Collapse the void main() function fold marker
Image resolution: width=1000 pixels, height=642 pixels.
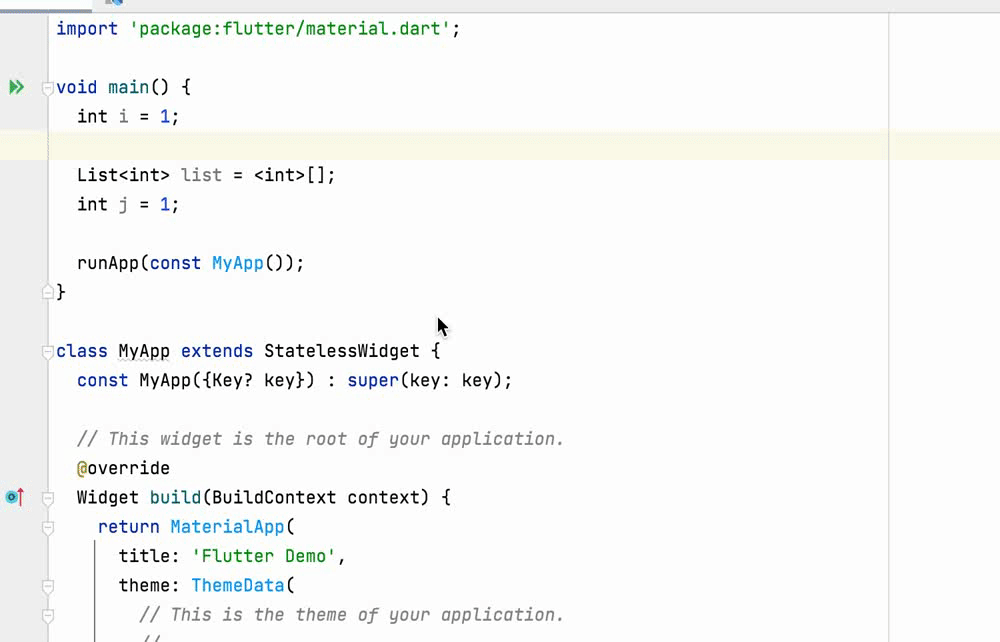(47, 88)
